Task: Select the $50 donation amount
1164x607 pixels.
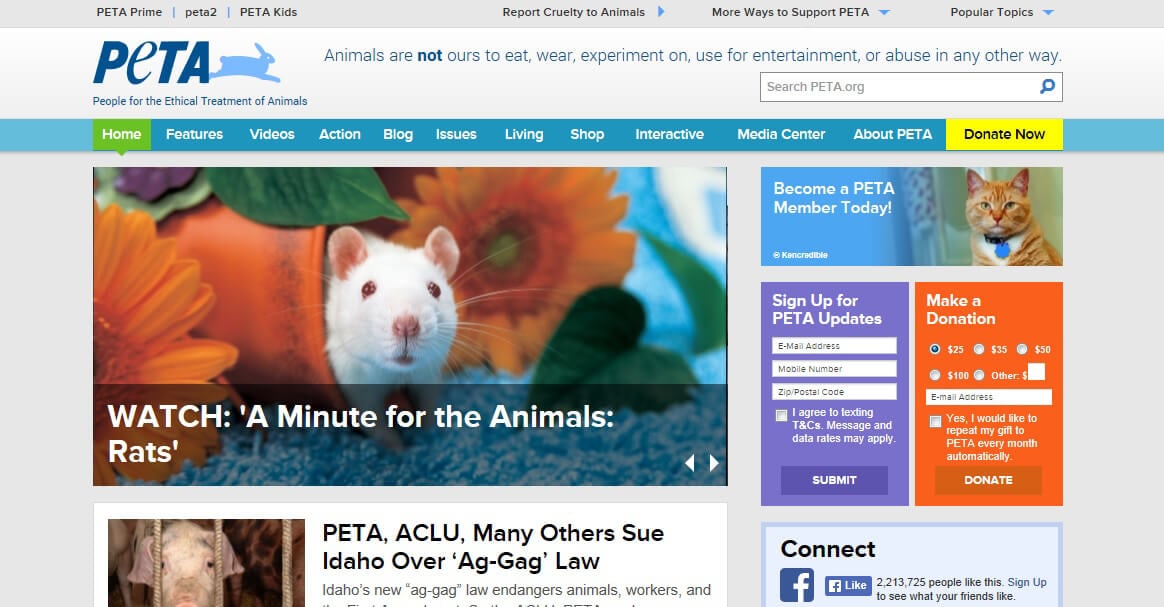Action: [x=1022, y=349]
